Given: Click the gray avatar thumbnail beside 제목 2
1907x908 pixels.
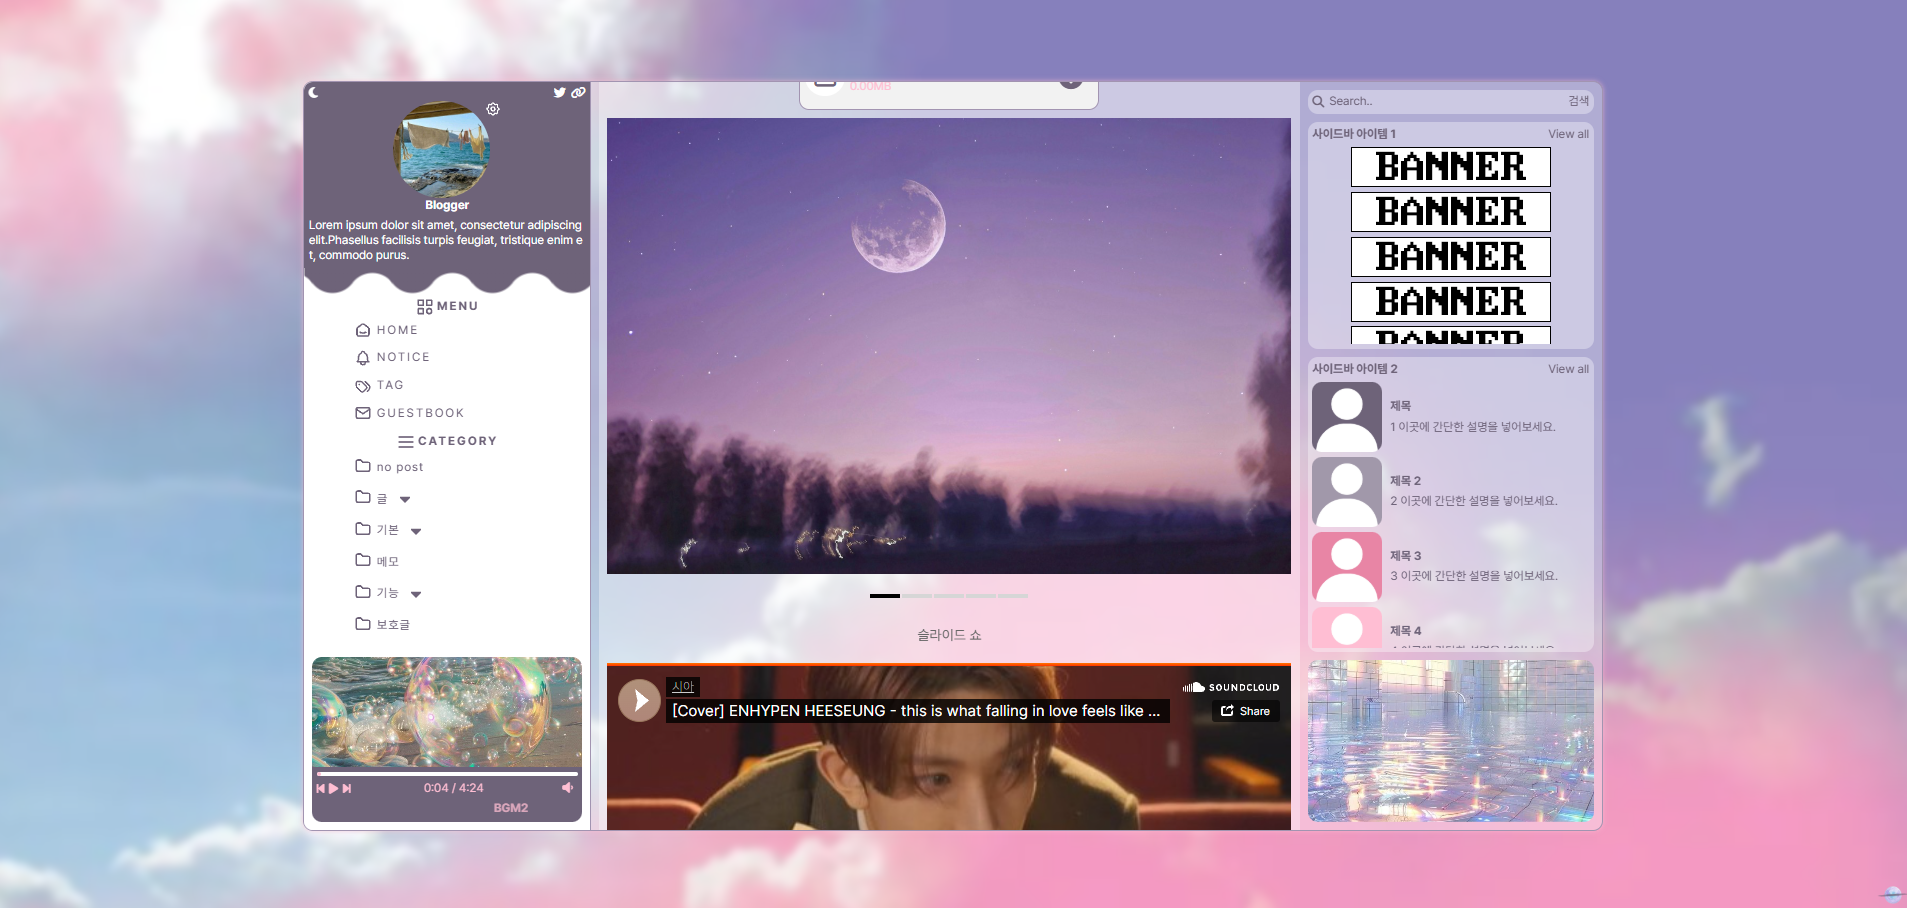Looking at the screenshot, I should (x=1347, y=492).
